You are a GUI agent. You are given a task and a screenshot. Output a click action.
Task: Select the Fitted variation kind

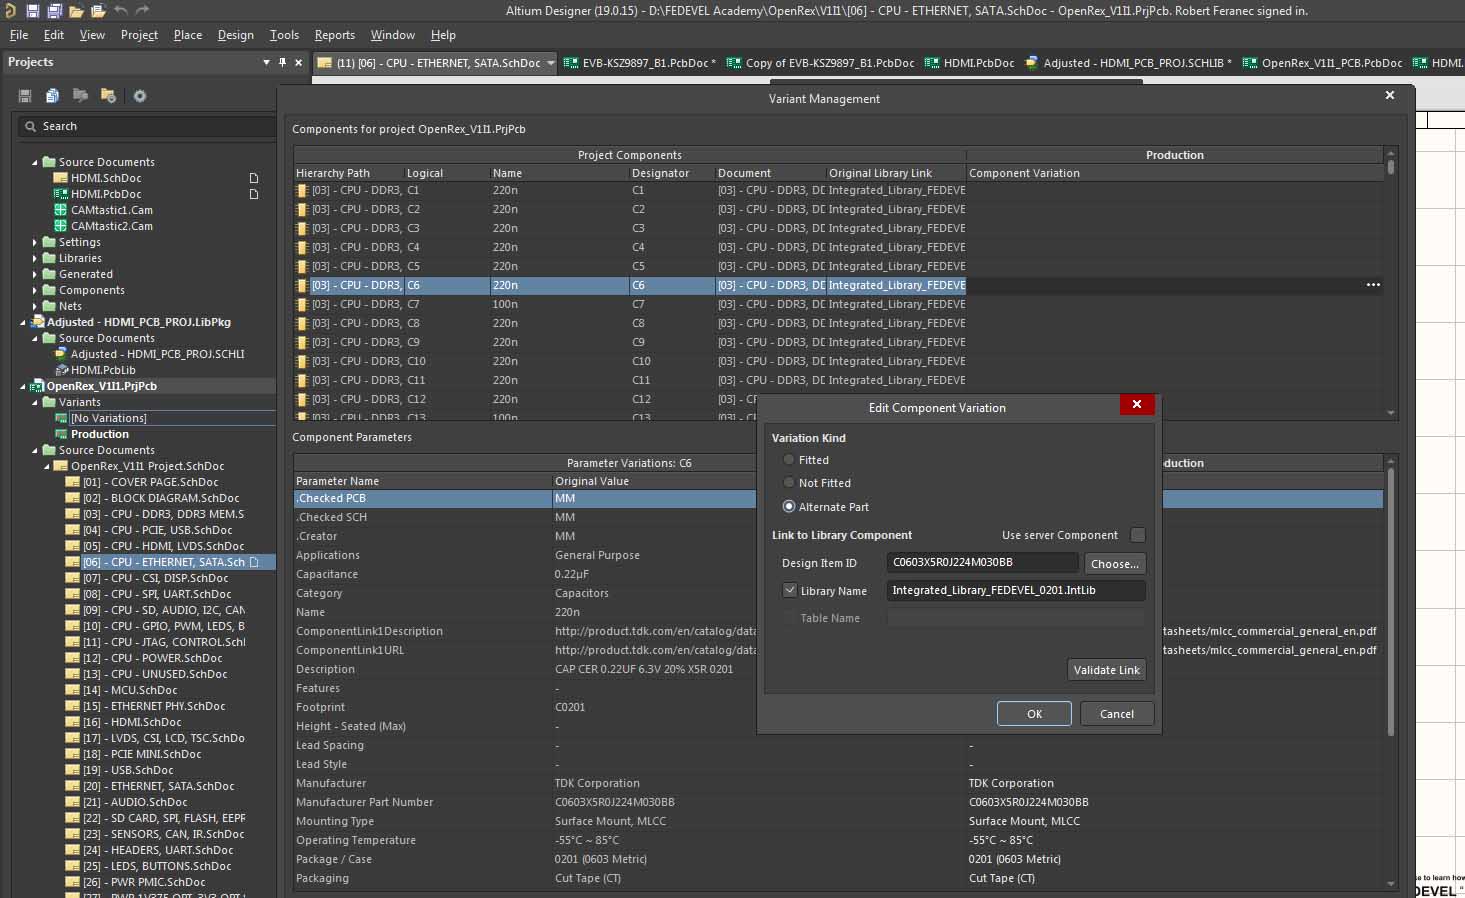pos(789,460)
